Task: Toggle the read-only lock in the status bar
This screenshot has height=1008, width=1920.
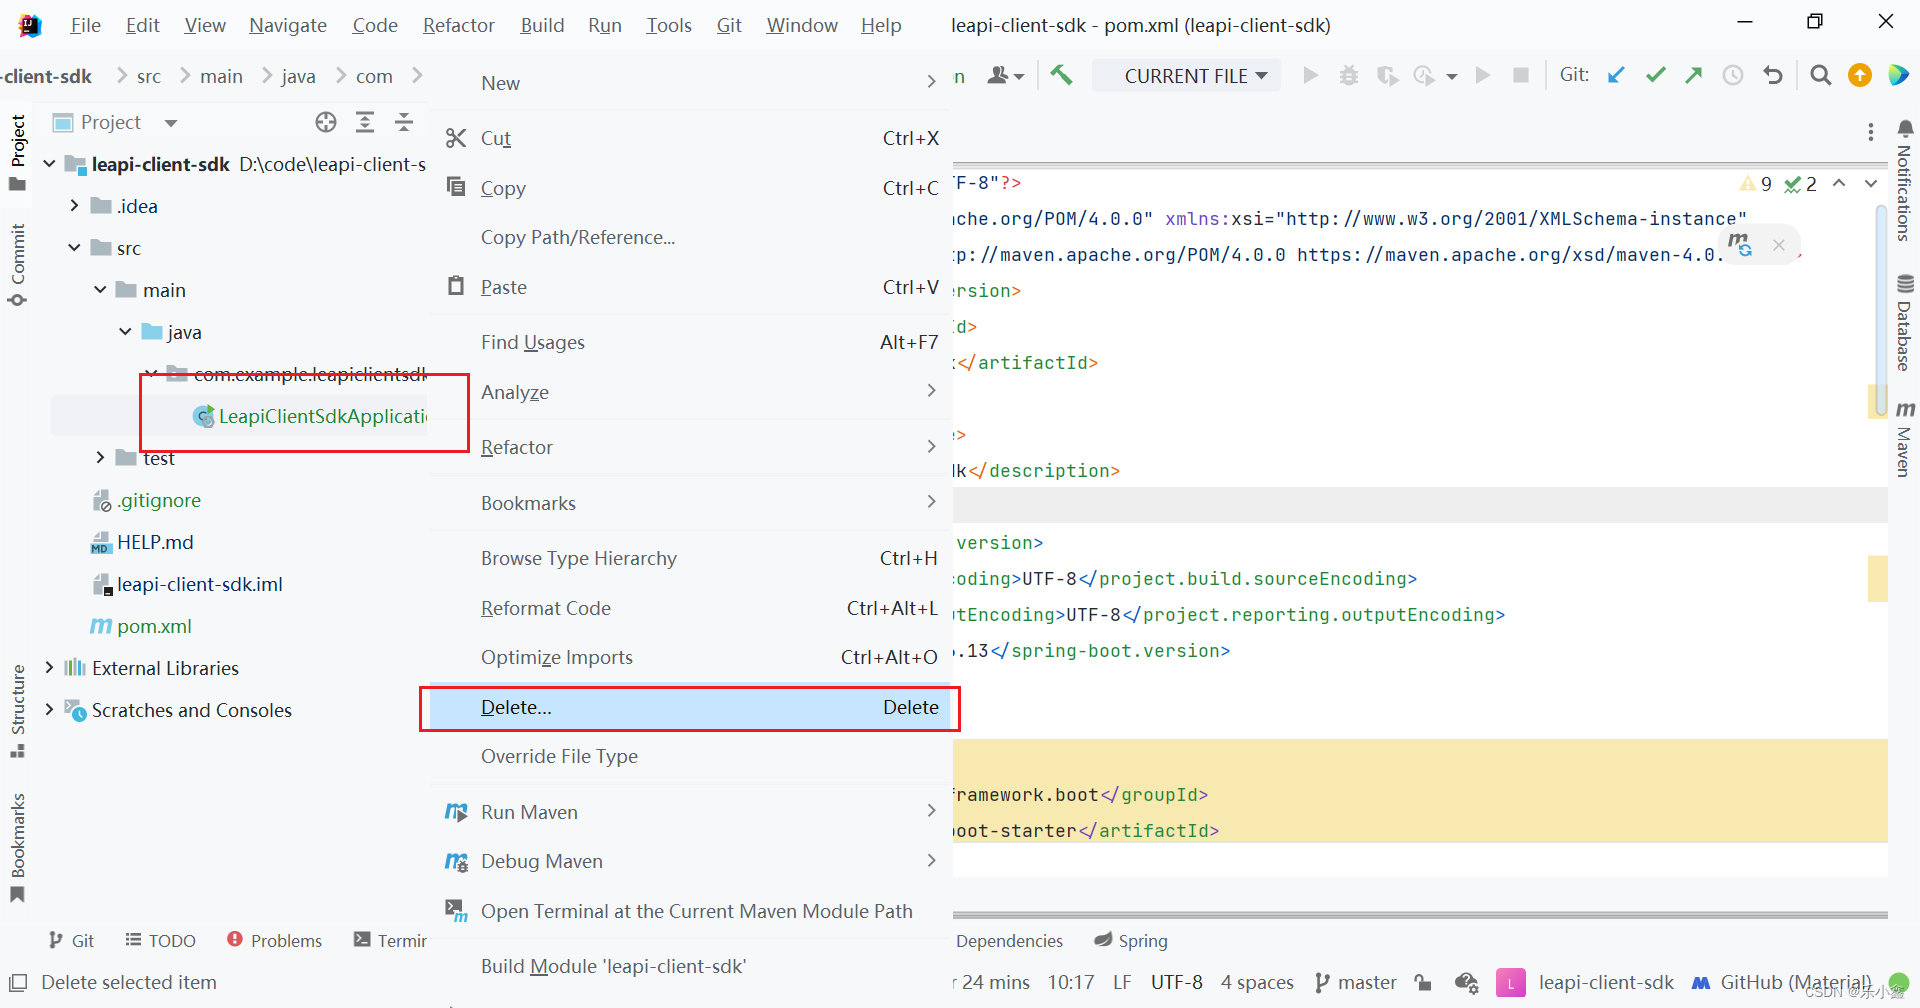Action: click(1423, 982)
